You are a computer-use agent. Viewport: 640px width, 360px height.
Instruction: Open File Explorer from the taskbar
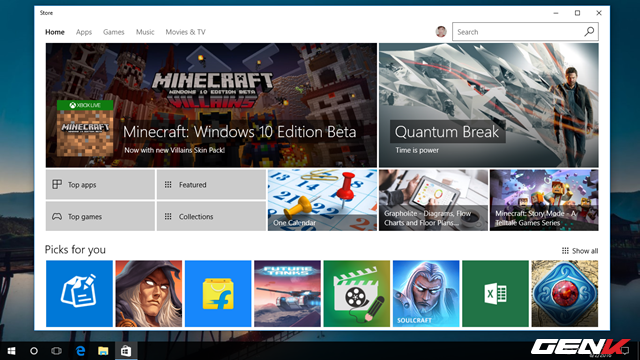(x=103, y=351)
